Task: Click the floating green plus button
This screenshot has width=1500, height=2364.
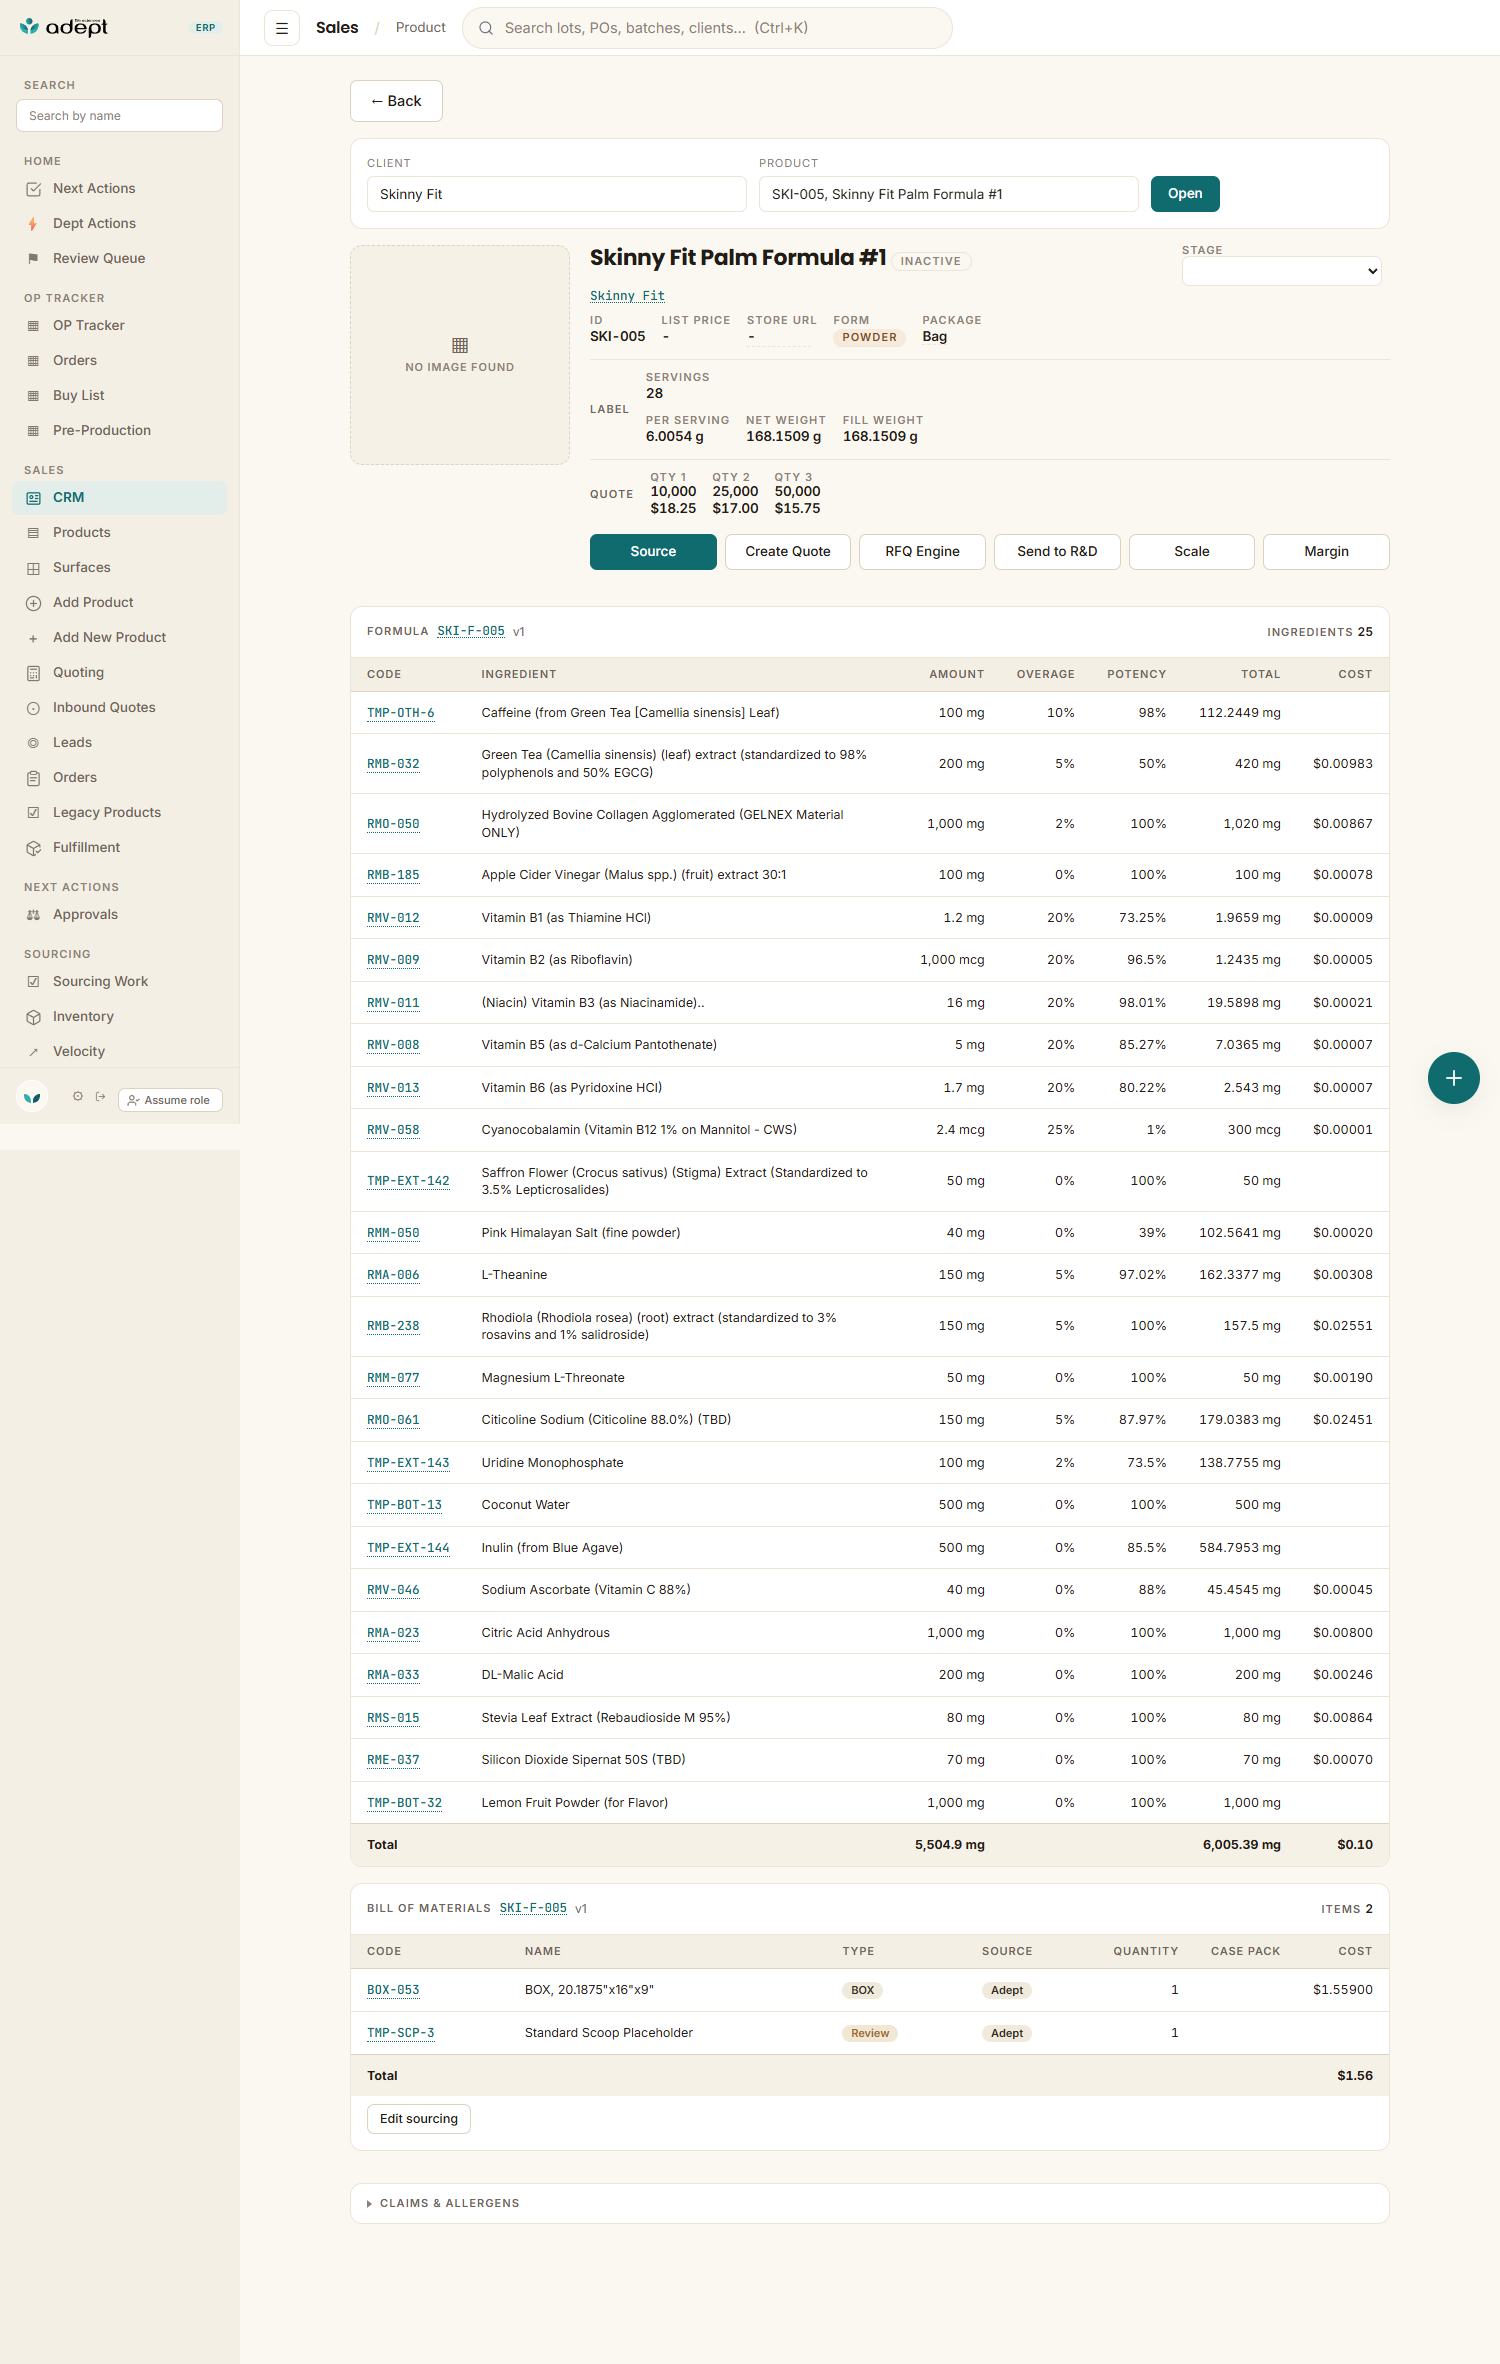Action: [x=1453, y=1078]
